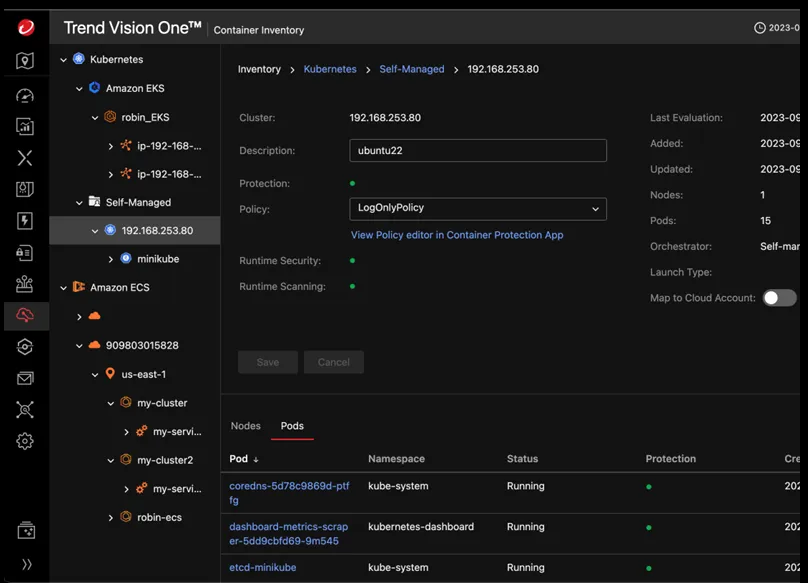The image size is (808, 583).
Task: Open the dashboard gauge icon in sidebar
Action: (26, 95)
